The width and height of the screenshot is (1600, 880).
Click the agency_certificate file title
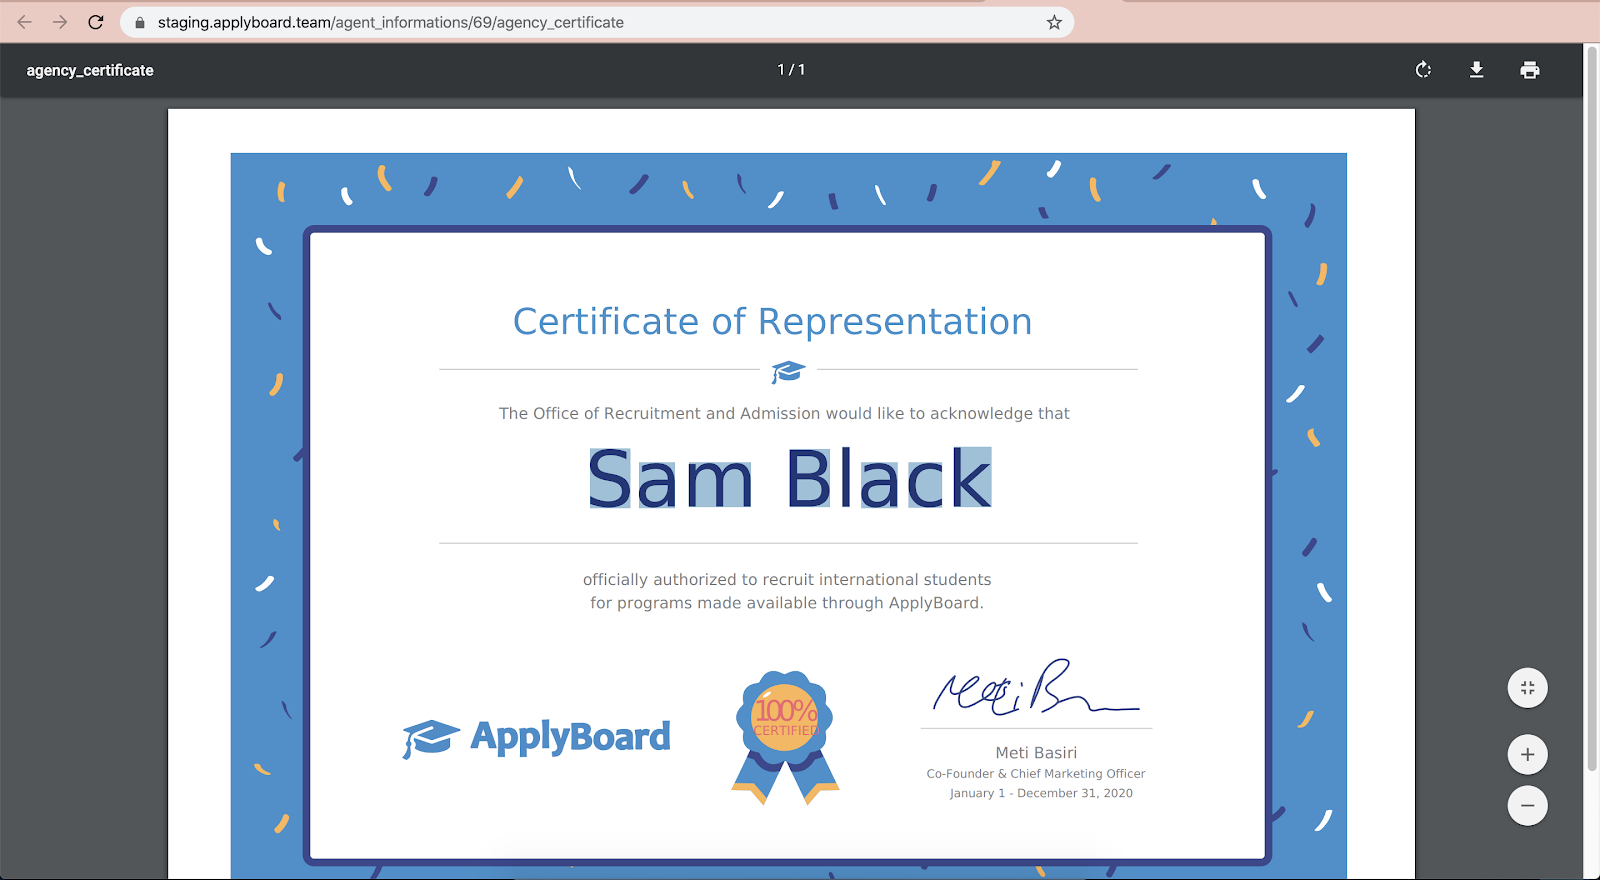90,70
